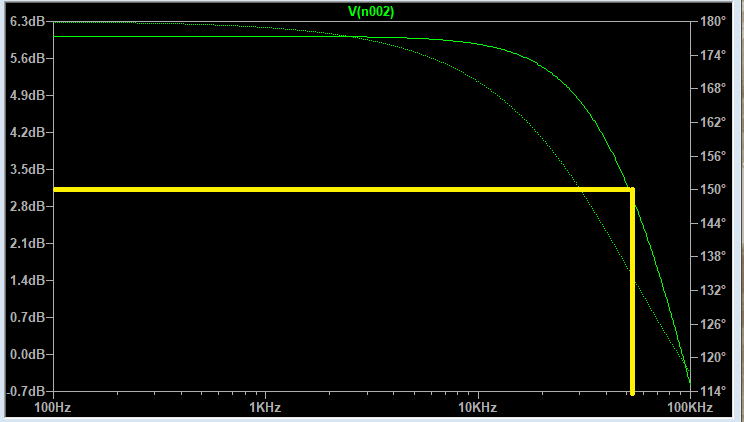Click the -0.7dB left axis label
The width and height of the screenshot is (744, 422).
(26, 391)
